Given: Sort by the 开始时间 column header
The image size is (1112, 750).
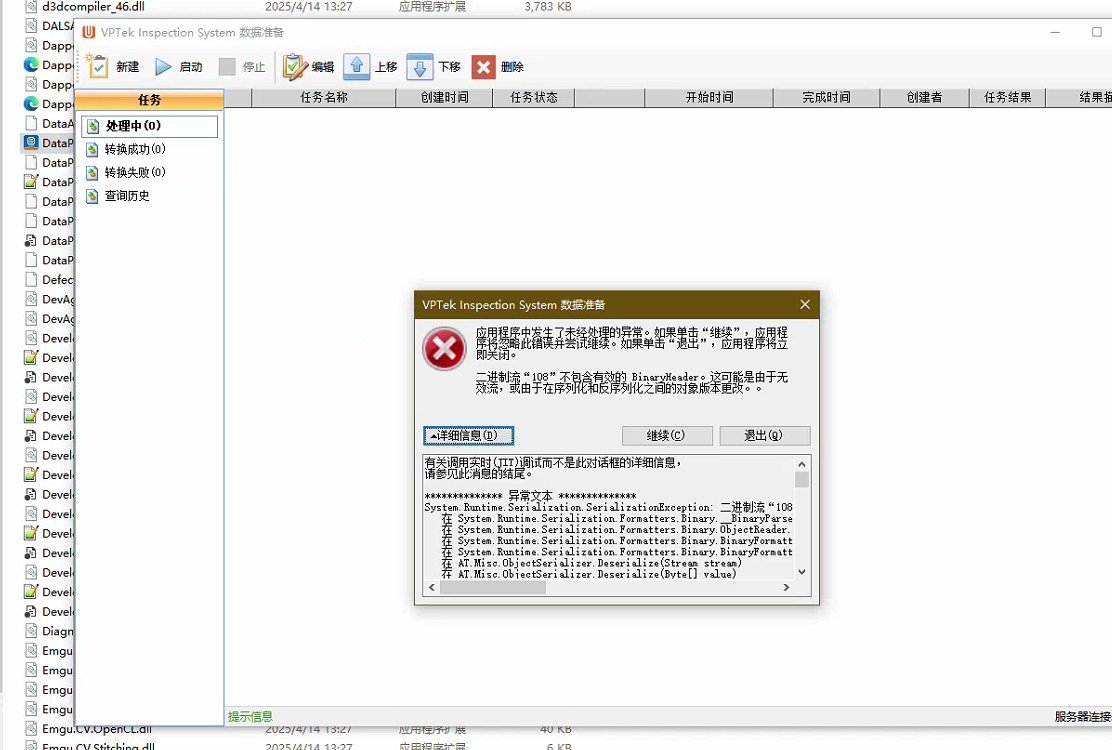Looking at the screenshot, I should click(x=709, y=98).
